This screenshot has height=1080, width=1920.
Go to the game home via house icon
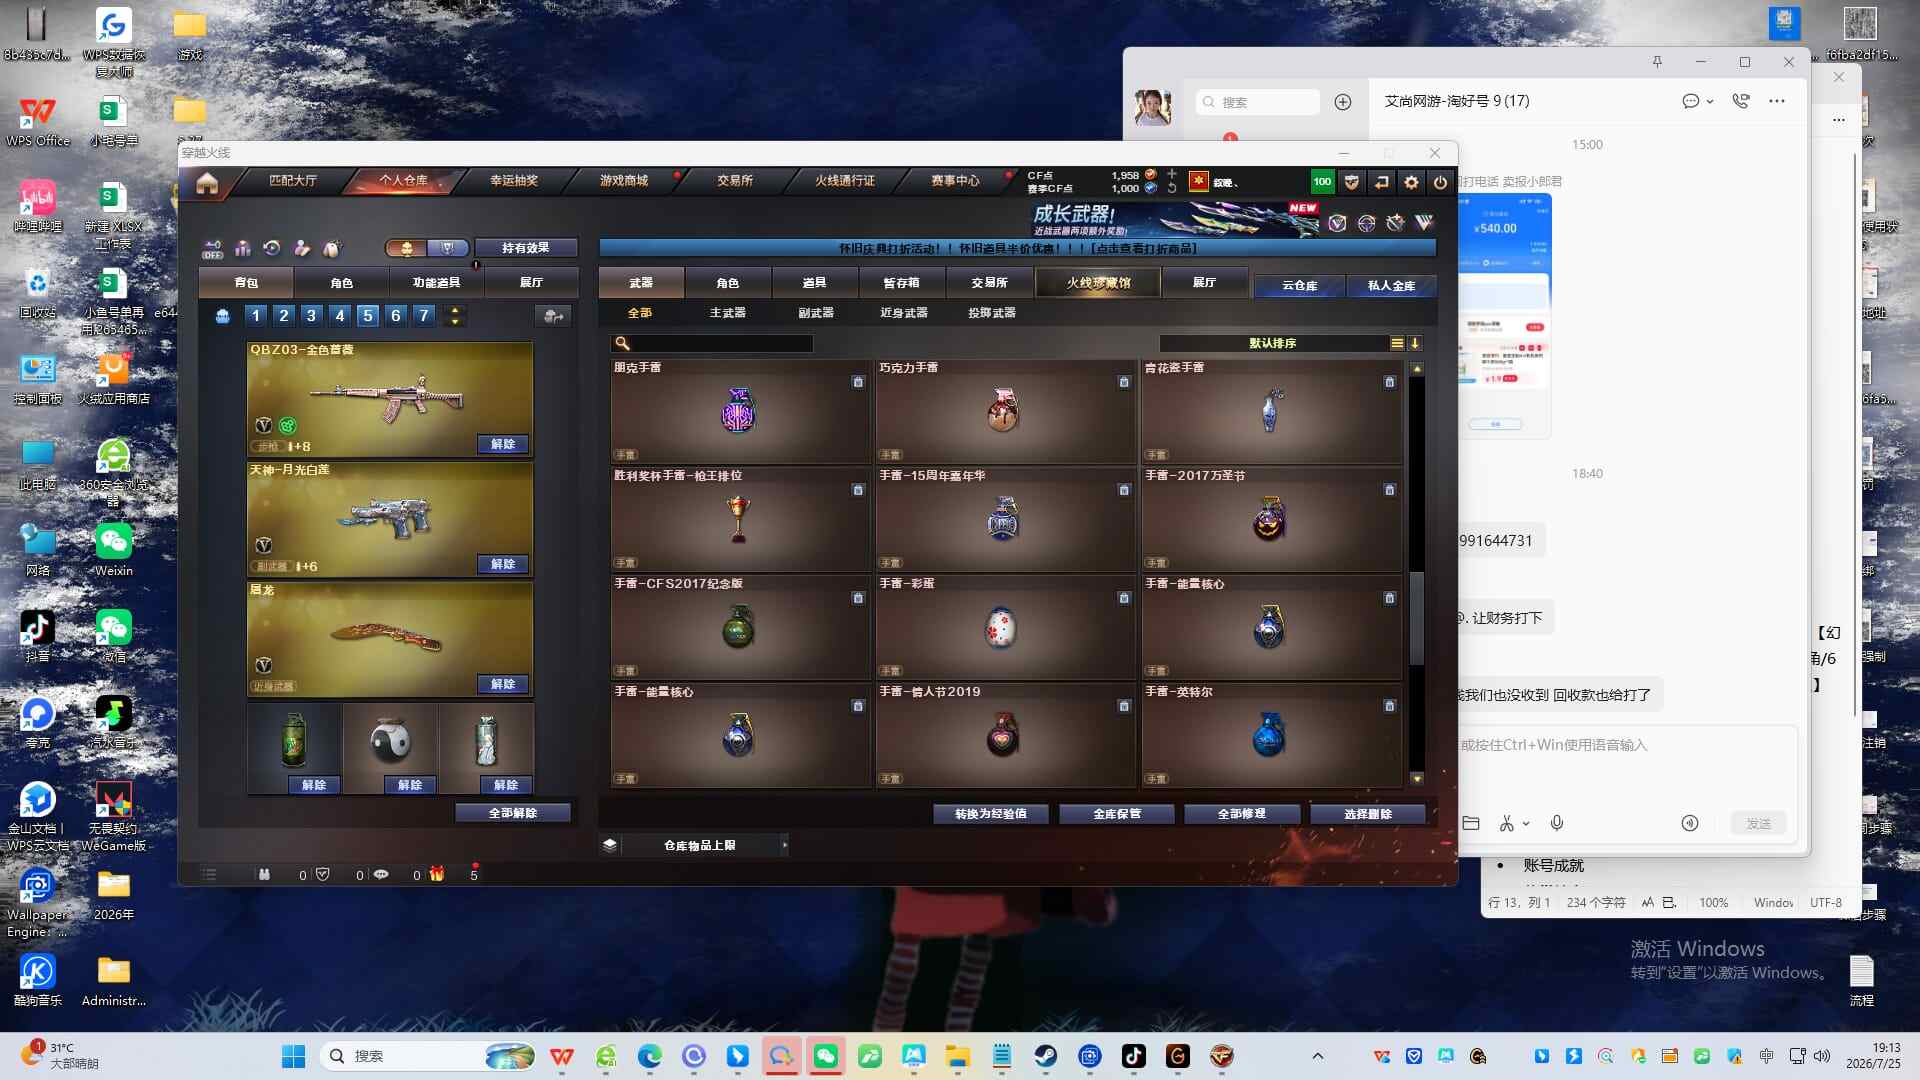tap(207, 183)
